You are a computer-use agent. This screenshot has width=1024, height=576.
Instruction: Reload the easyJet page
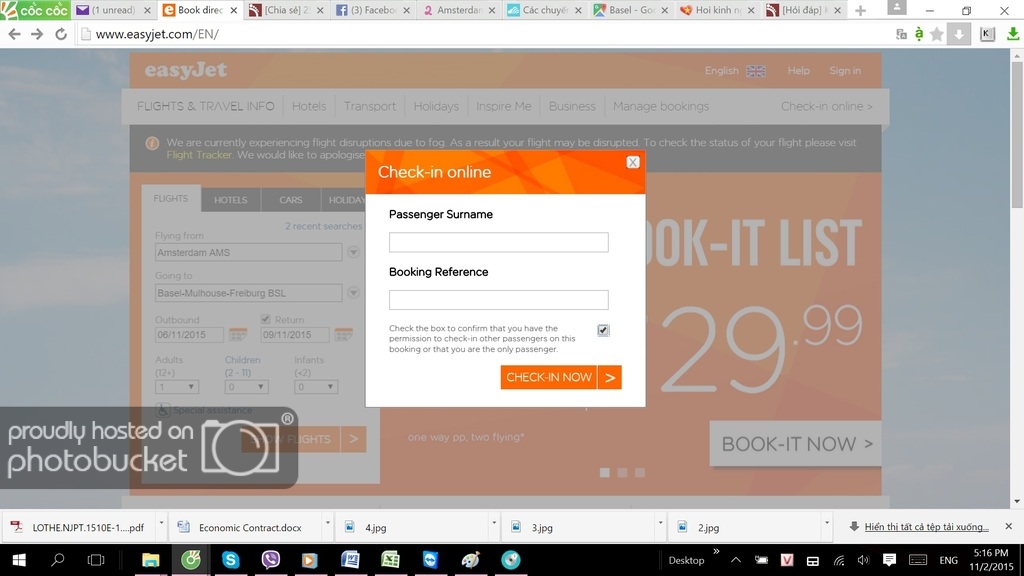point(61,34)
